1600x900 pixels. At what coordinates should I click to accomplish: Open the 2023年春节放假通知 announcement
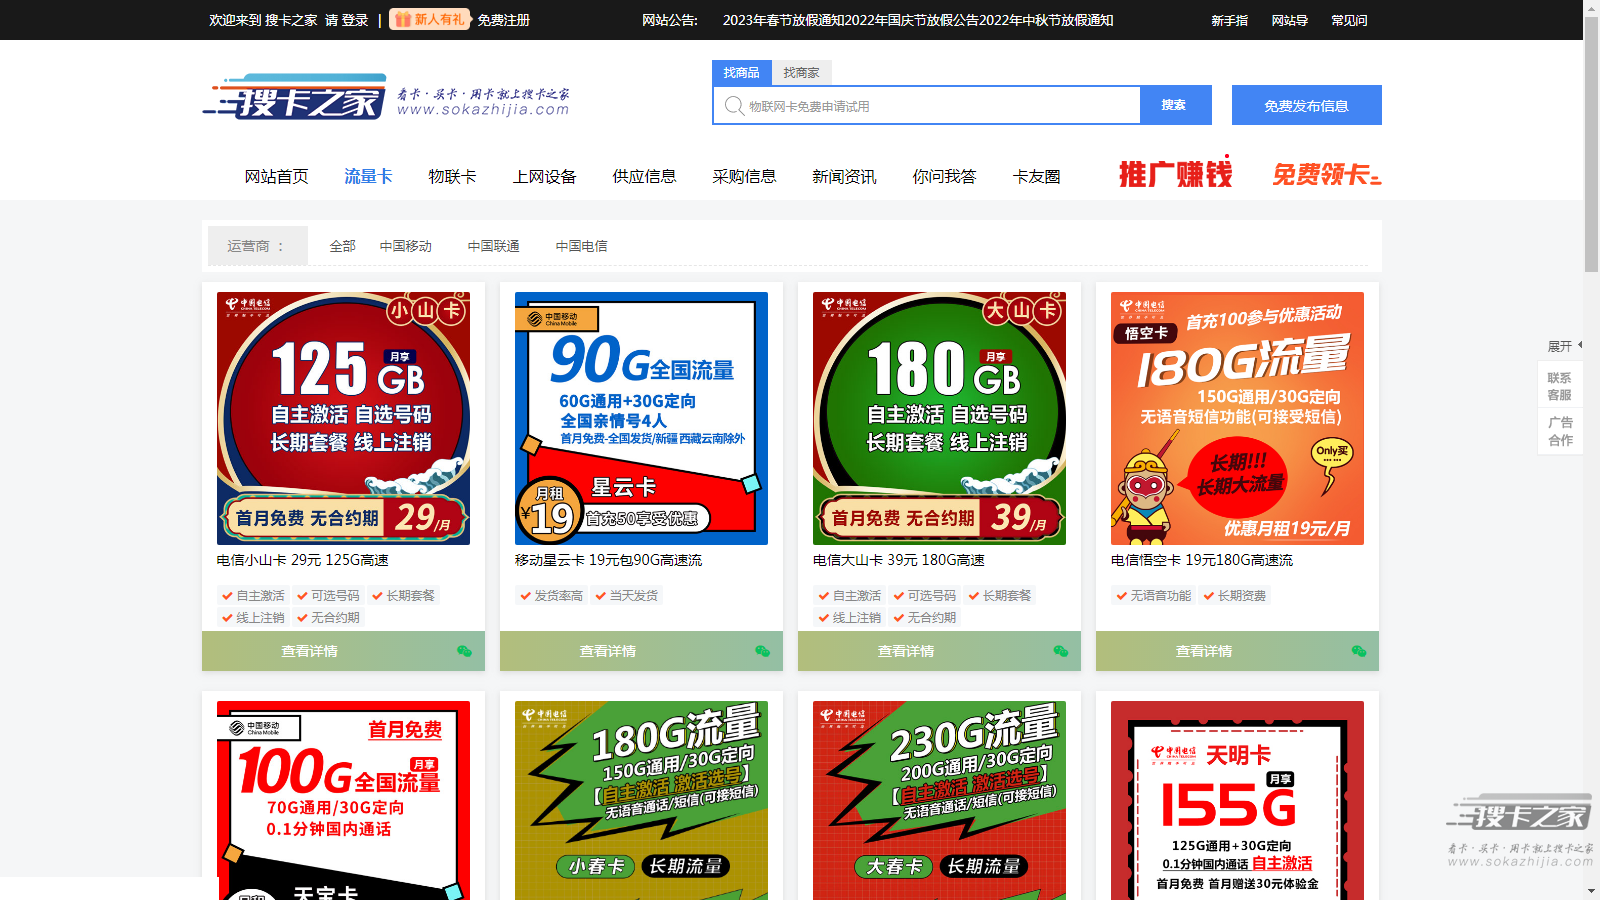point(783,20)
